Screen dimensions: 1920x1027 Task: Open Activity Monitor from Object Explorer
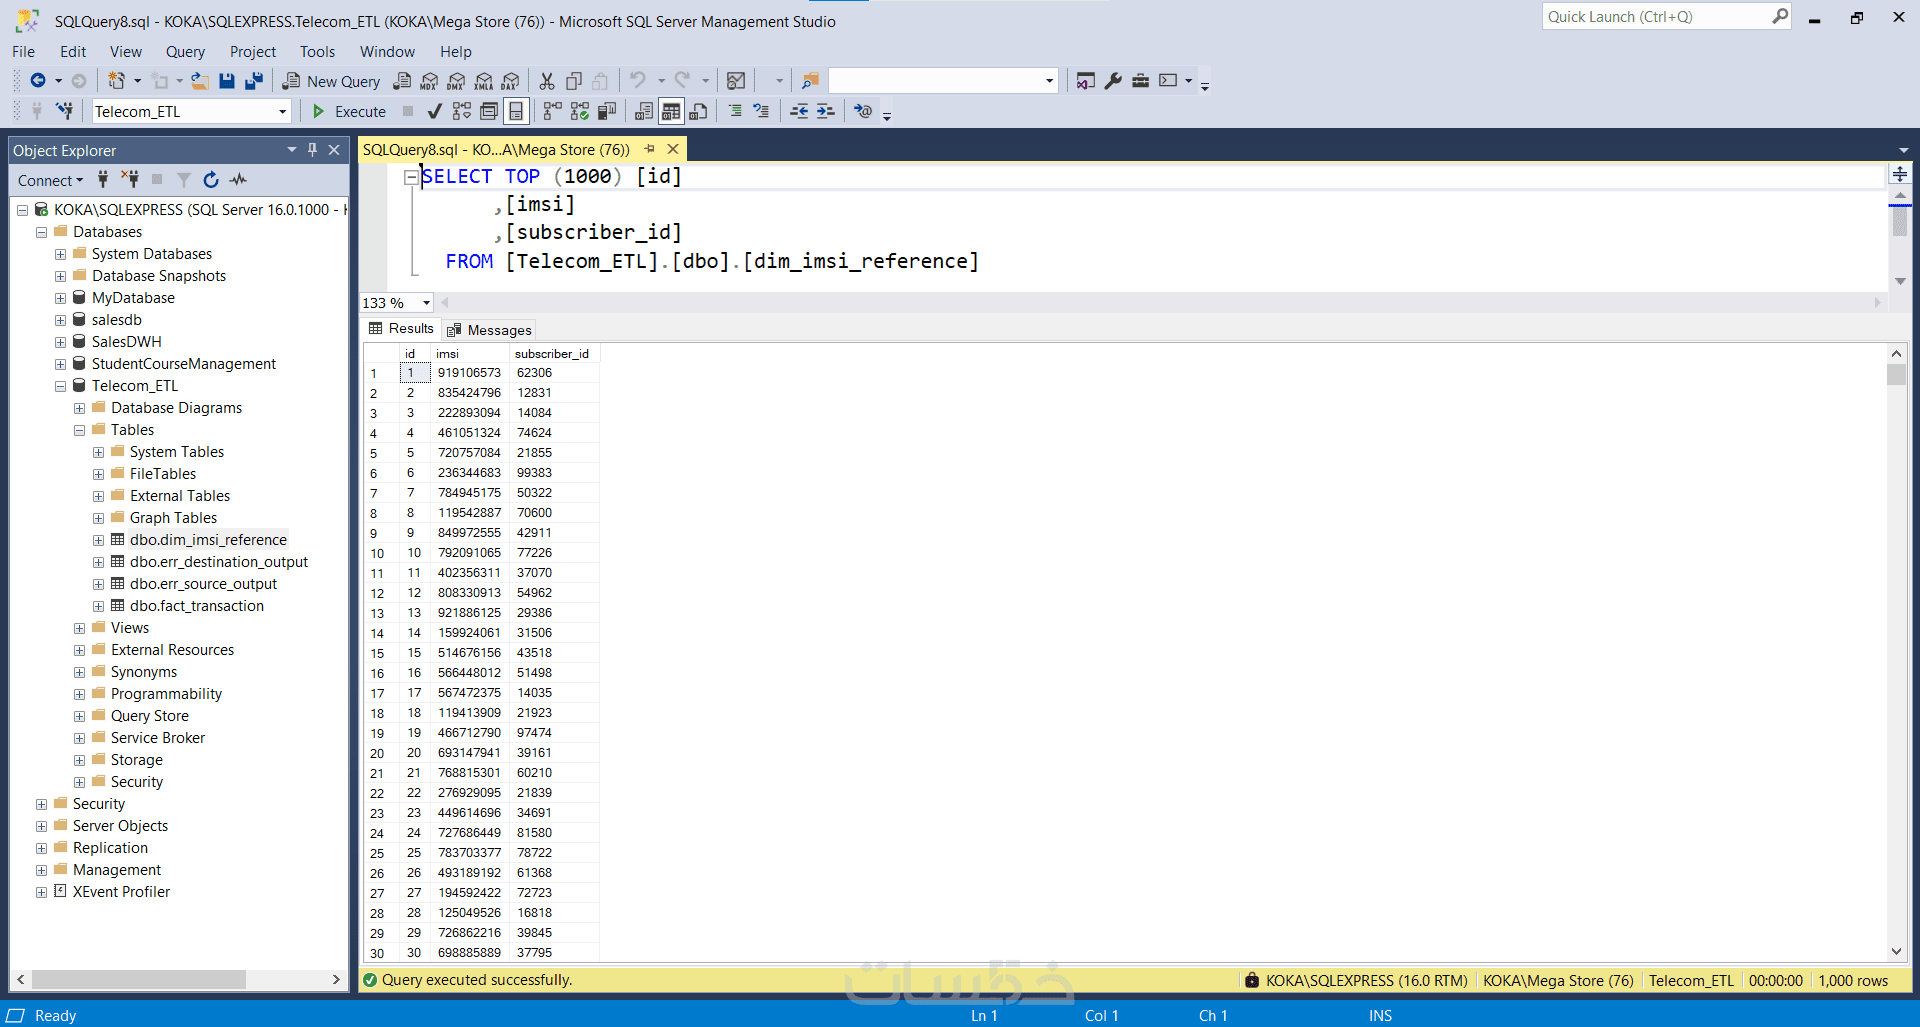[x=238, y=180]
